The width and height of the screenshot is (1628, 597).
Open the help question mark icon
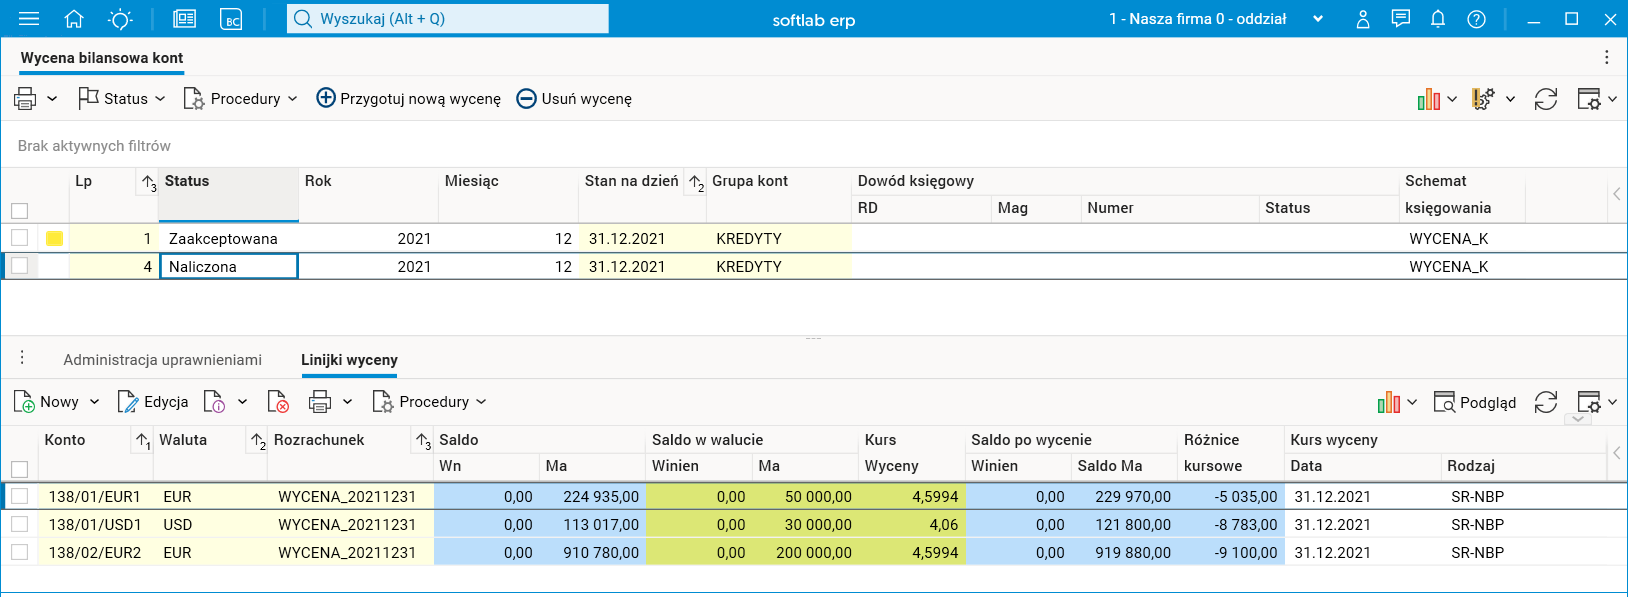click(1476, 19)
